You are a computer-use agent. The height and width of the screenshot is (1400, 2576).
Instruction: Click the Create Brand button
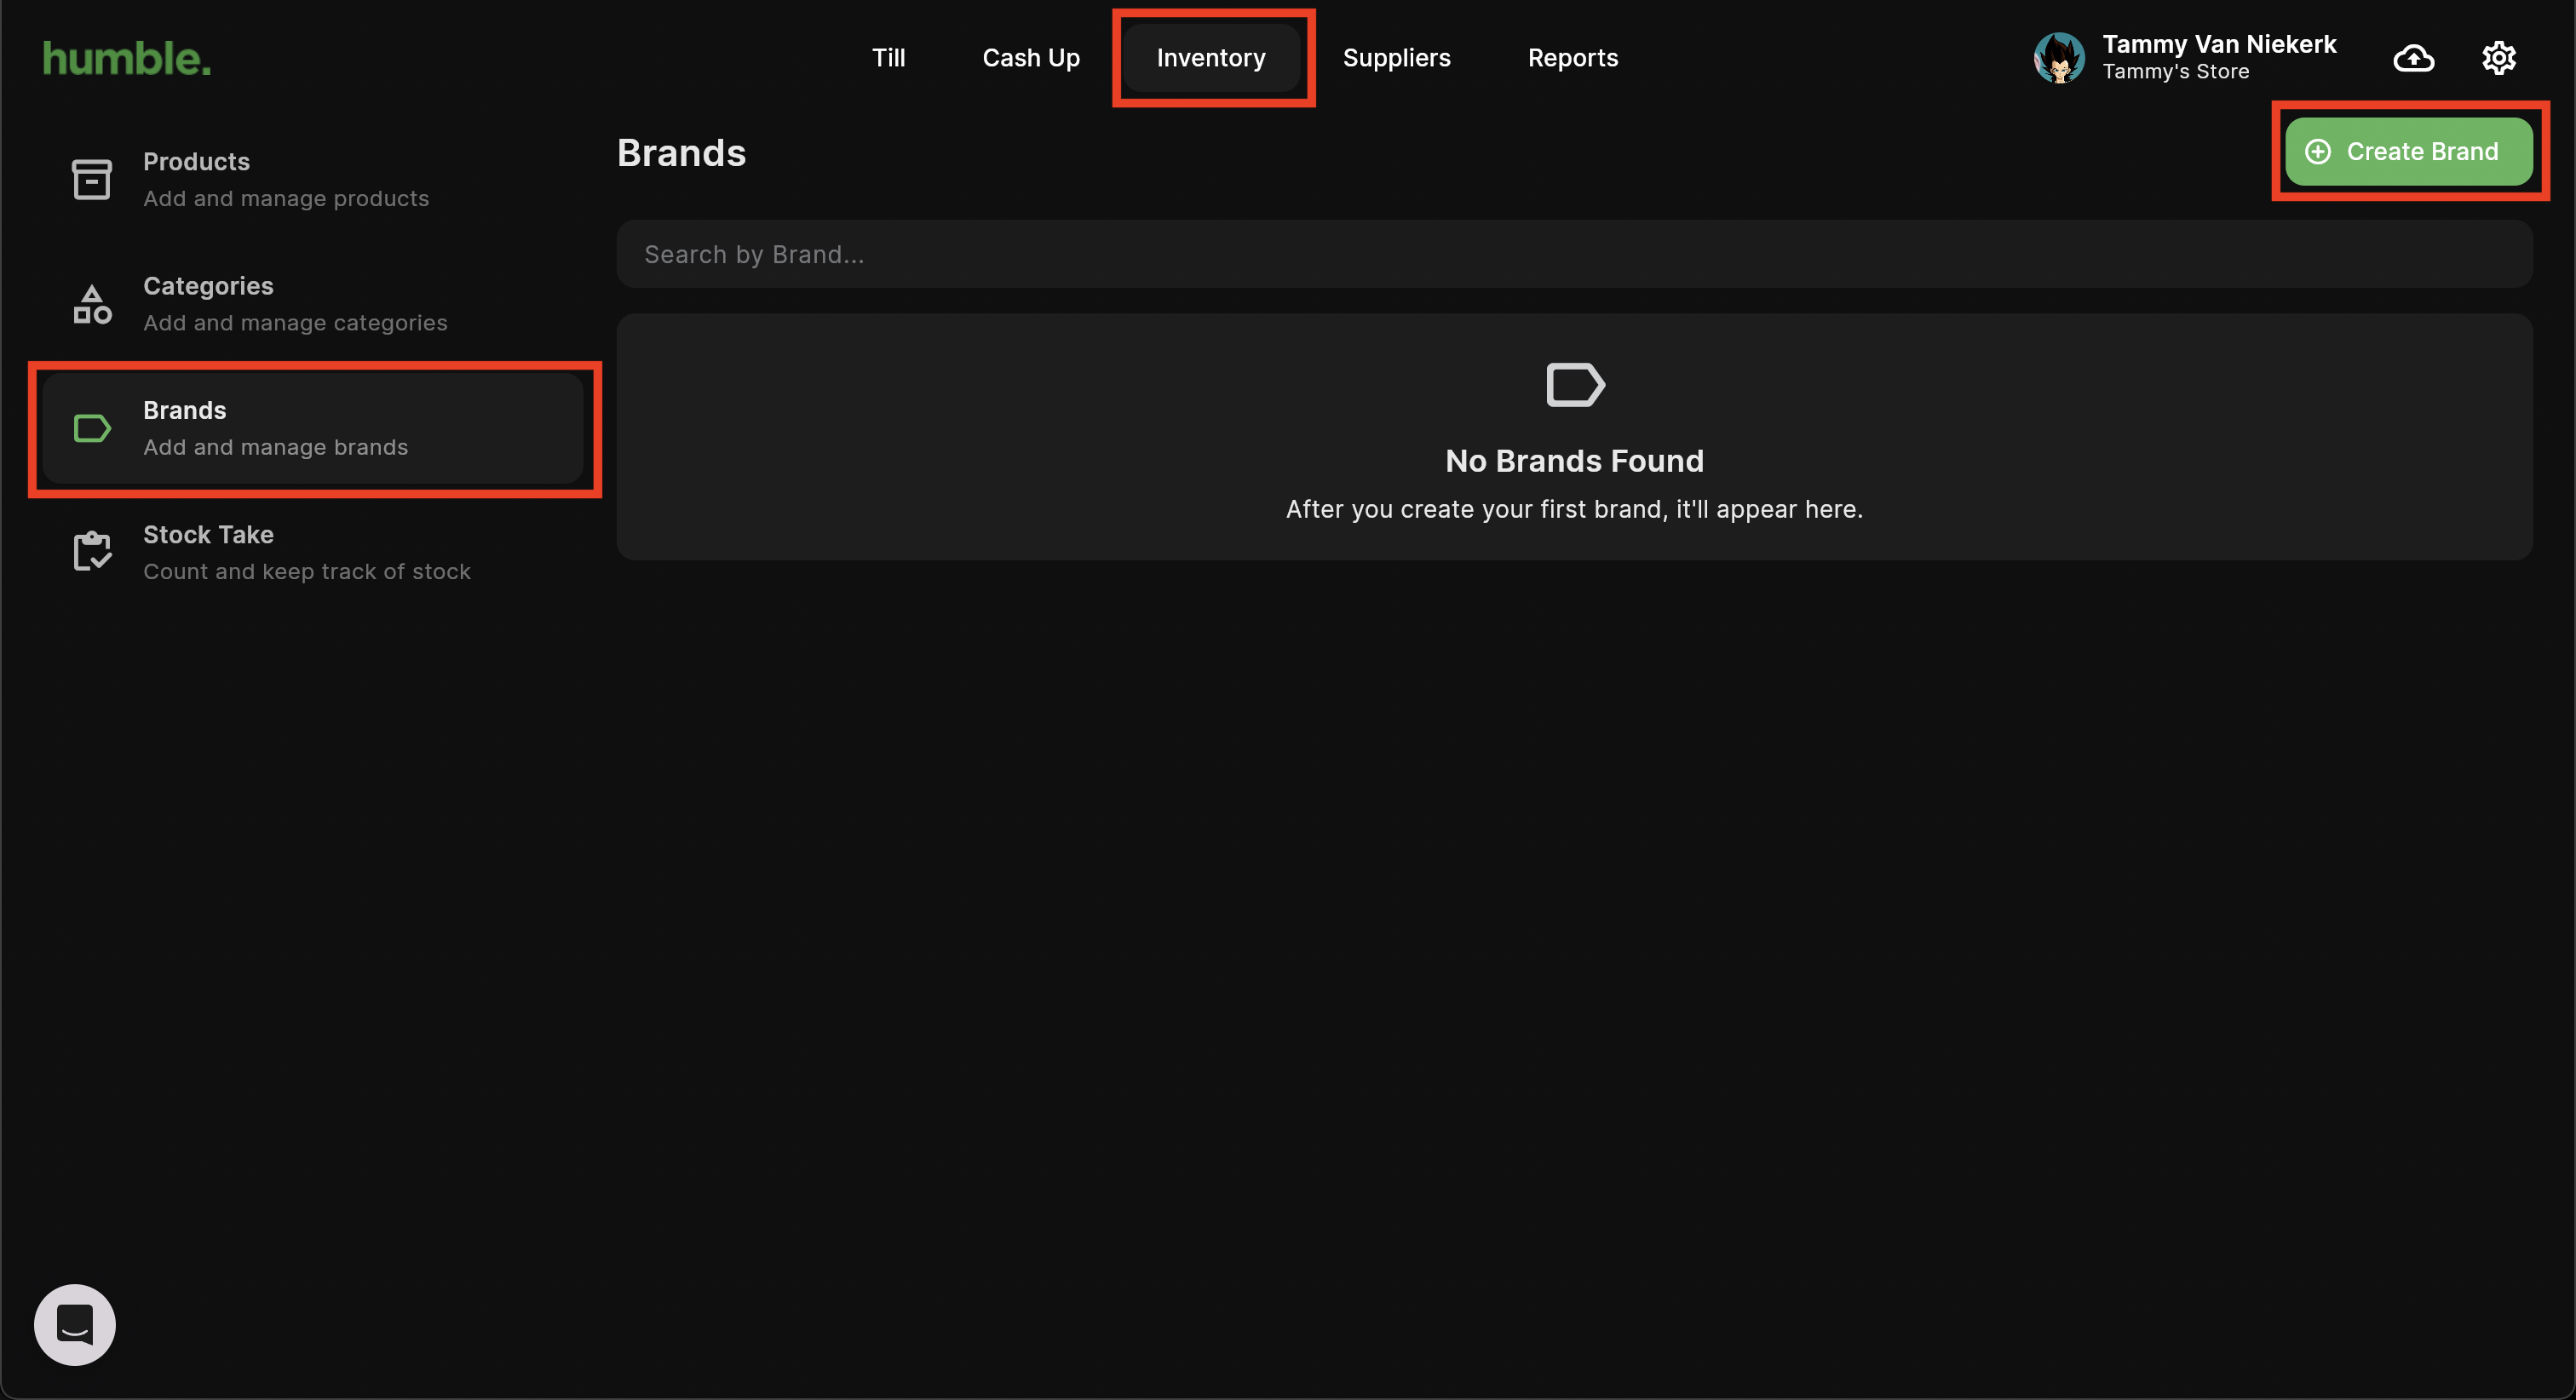coord(2408,151)
